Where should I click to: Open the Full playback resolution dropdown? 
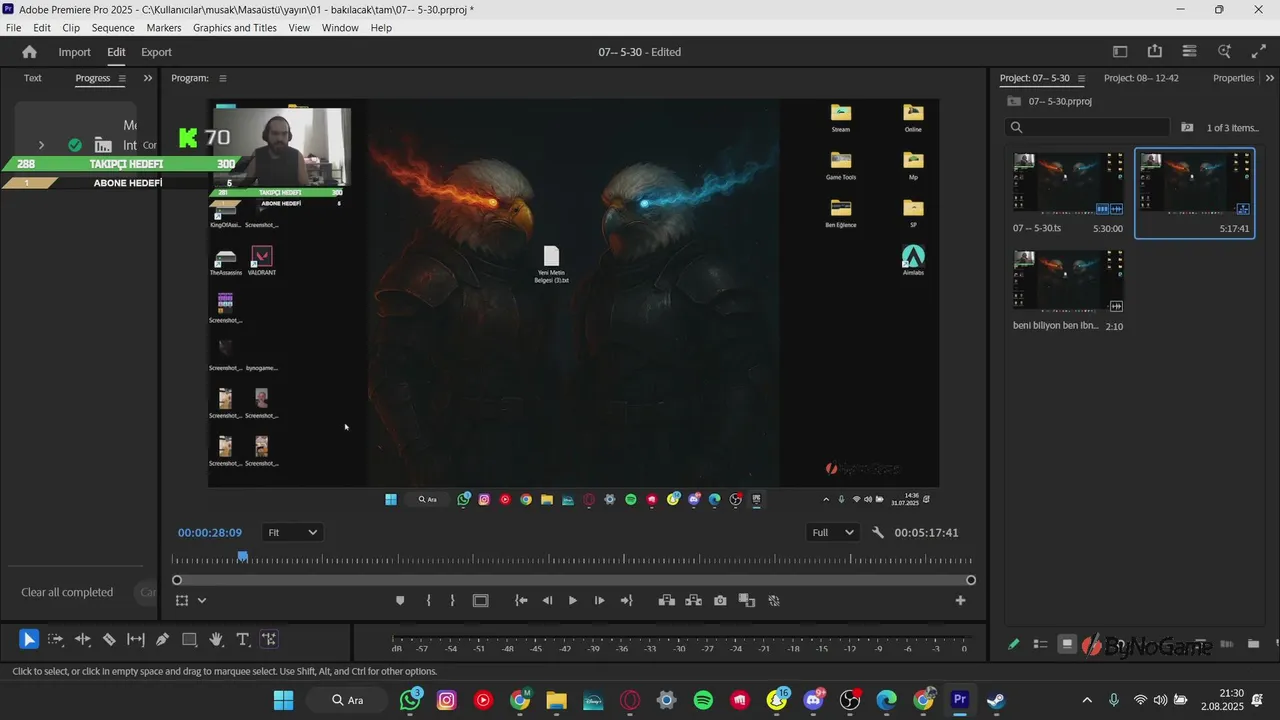833,533
